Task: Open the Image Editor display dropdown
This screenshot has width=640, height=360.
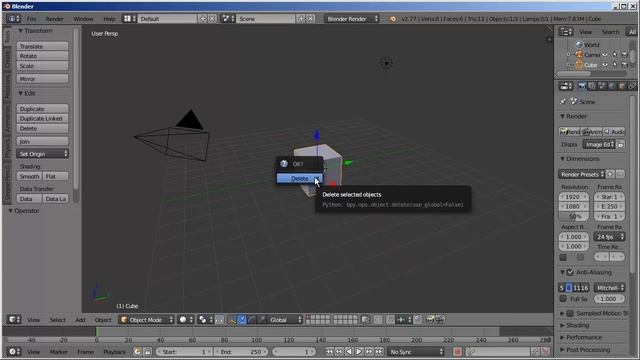Action: pyautogui.click(x=599, y=144)
